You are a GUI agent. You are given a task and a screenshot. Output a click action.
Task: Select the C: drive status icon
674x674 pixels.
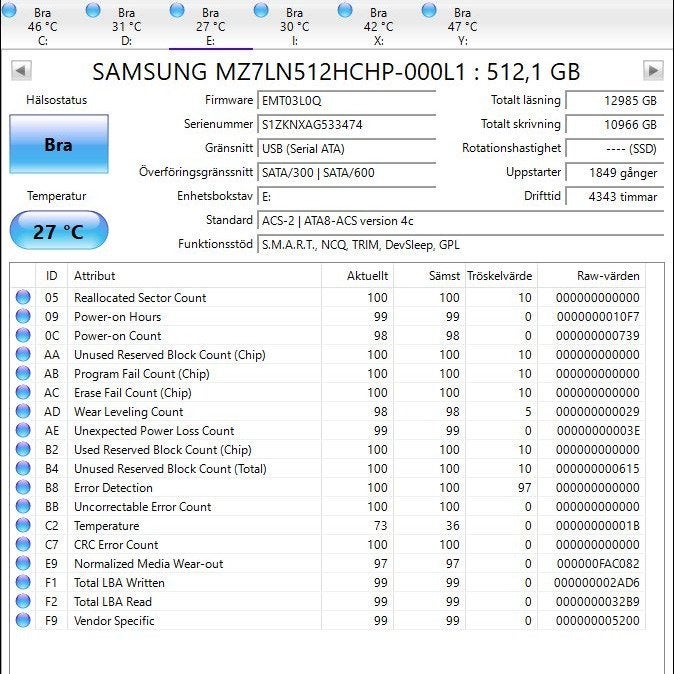coord(9,10)
